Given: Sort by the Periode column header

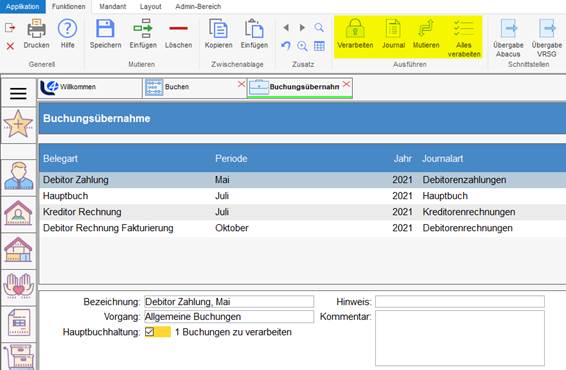Looking at the screenshot, I should coord(231,158).
